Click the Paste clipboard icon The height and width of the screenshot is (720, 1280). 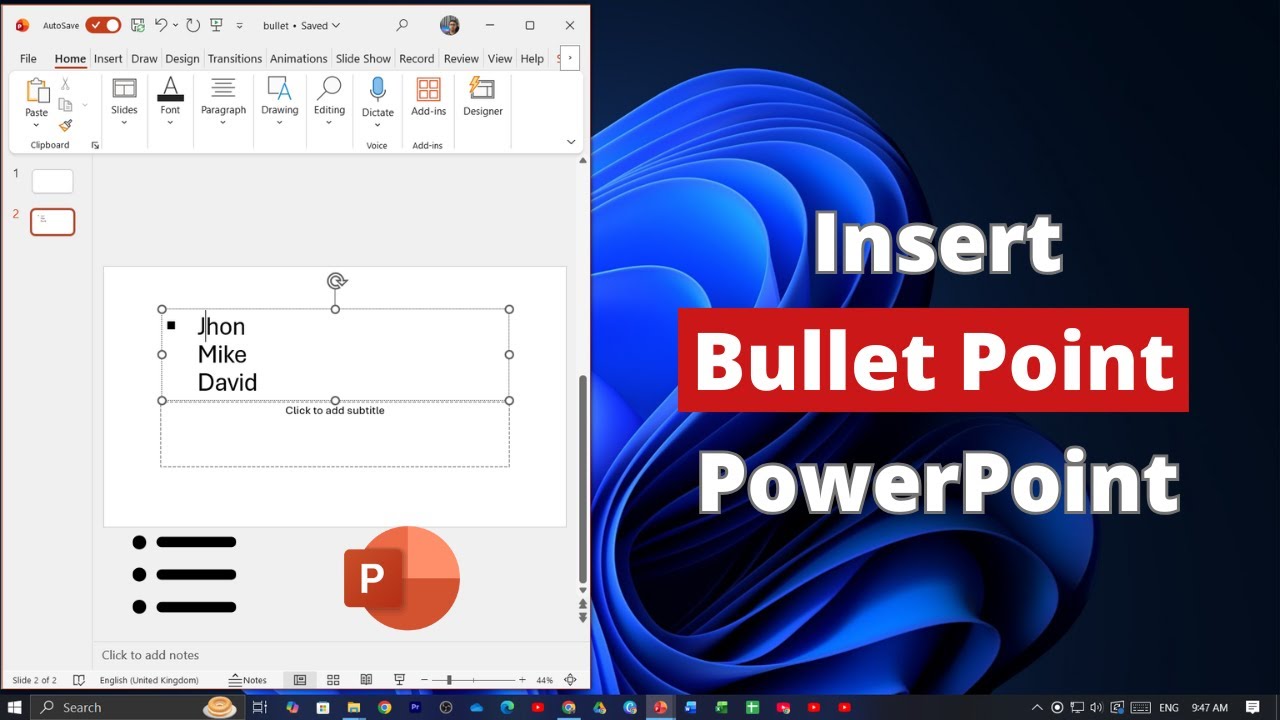click(37, 91)
